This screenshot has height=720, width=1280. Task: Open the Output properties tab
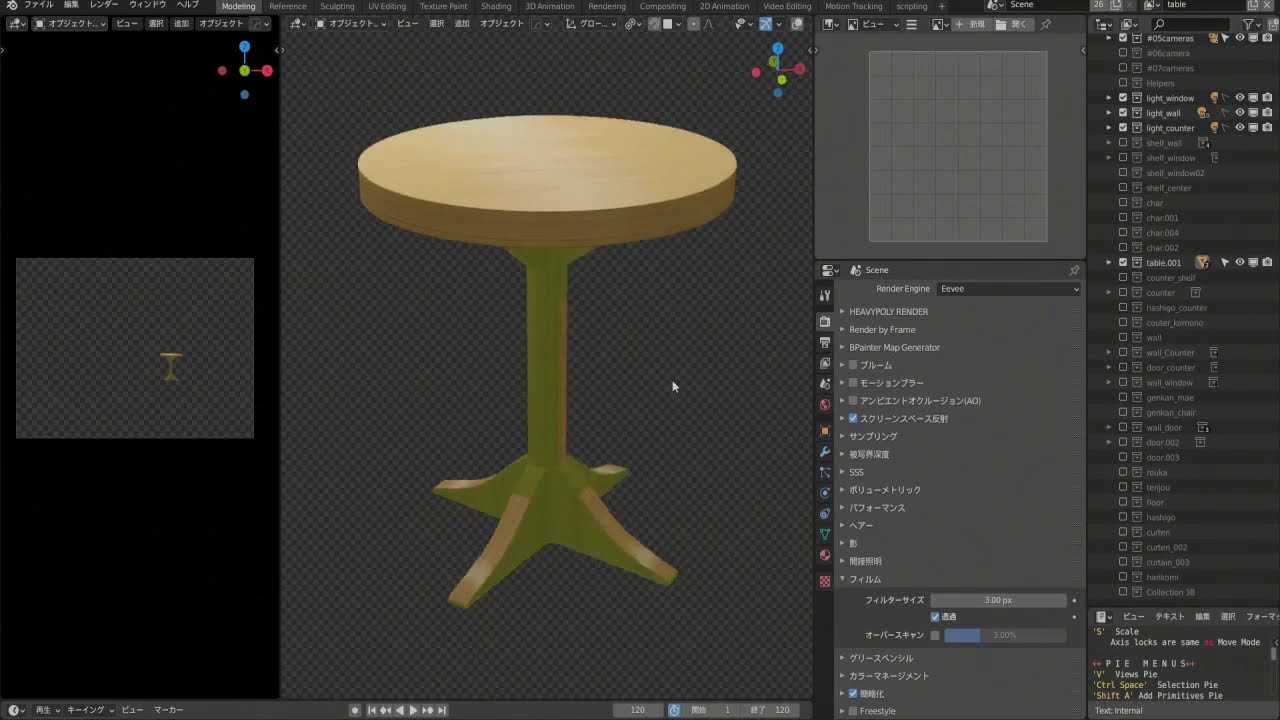pos(825,343)
